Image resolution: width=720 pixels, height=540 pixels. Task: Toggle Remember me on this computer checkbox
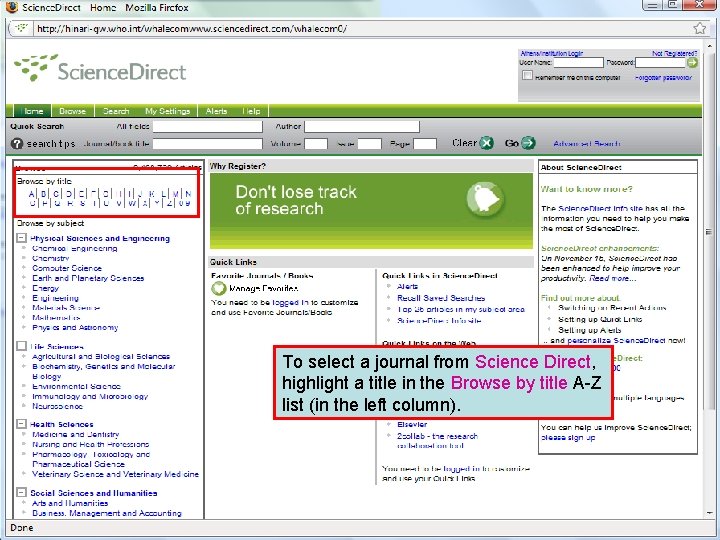(527, 76)
